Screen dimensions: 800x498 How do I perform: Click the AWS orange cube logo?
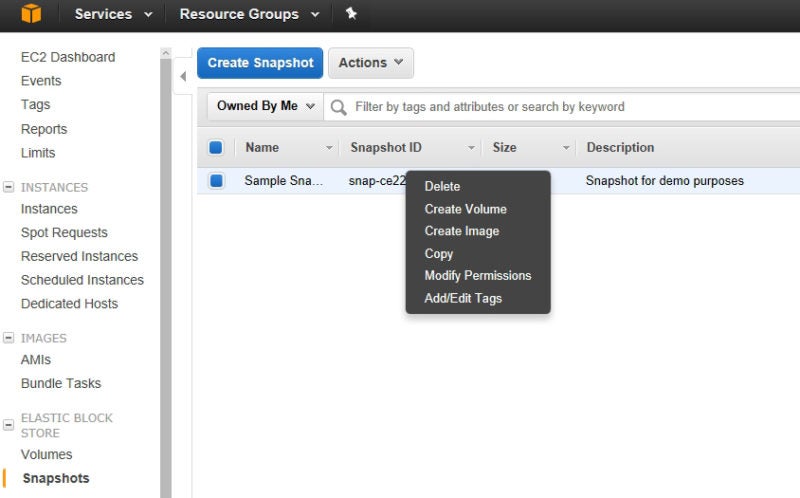coord(31,14)
